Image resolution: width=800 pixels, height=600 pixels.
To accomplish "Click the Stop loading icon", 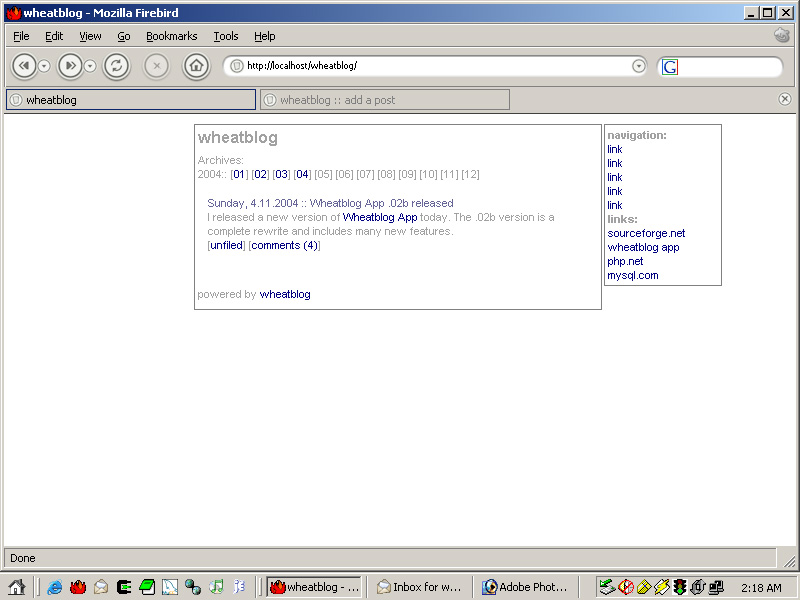I will coord(156,65).
